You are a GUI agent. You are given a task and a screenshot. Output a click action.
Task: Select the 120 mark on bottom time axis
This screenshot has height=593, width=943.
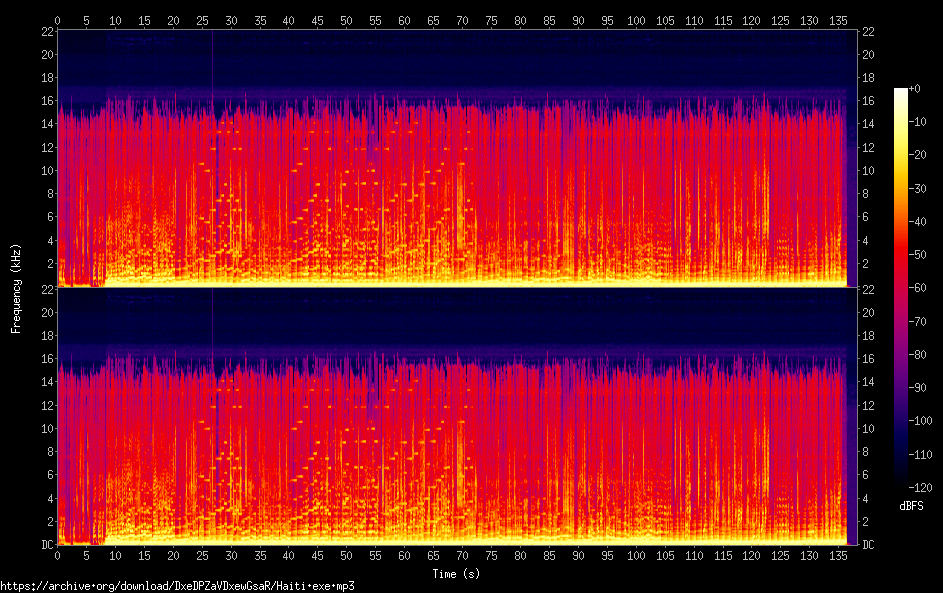coord(752,555)
